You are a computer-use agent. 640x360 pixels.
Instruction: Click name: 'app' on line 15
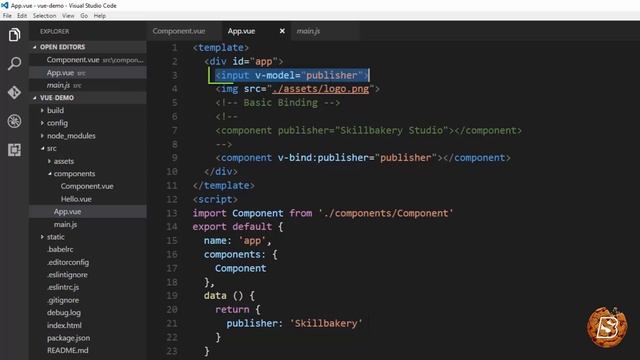pyautogui.click(x=238, y=240)
